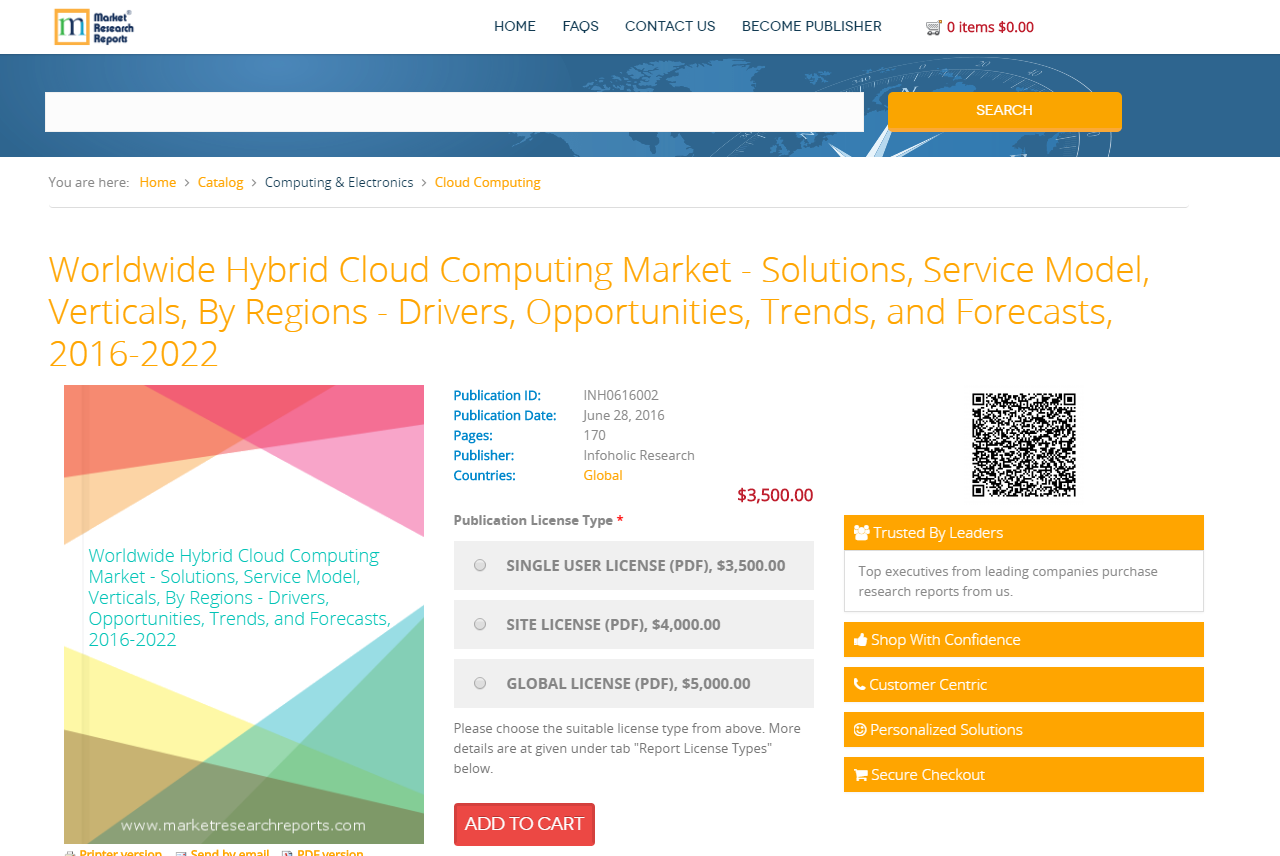This screenshot has width=1280, height=856.
Task: Click the QR code image
Action: tap(1024, 445)
